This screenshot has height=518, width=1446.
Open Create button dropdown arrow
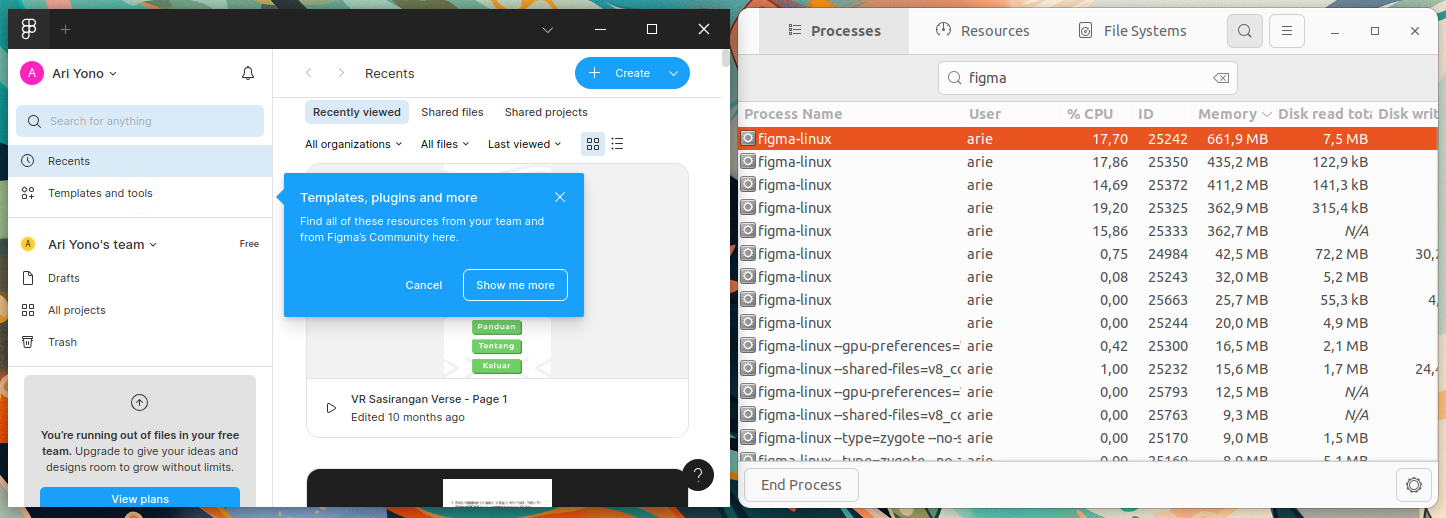pos(673,73)
